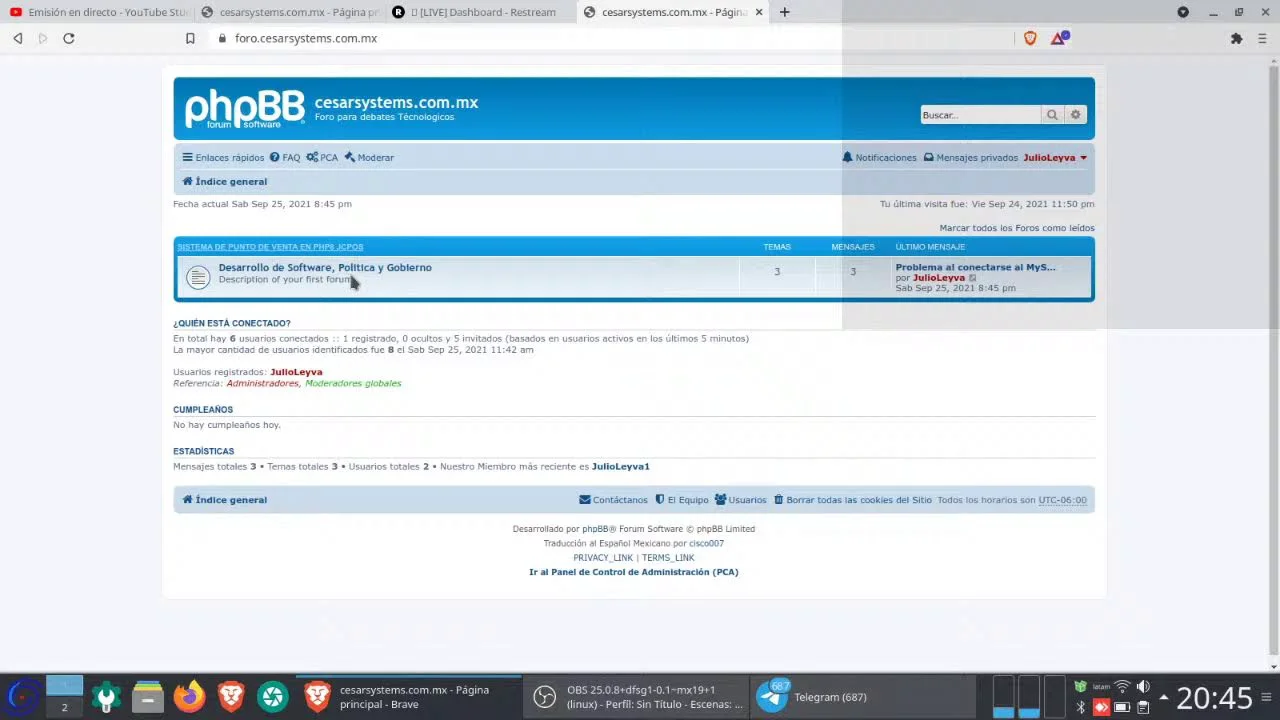Click Borrar todas las cookies del Sitio

[x=853, y=500]
